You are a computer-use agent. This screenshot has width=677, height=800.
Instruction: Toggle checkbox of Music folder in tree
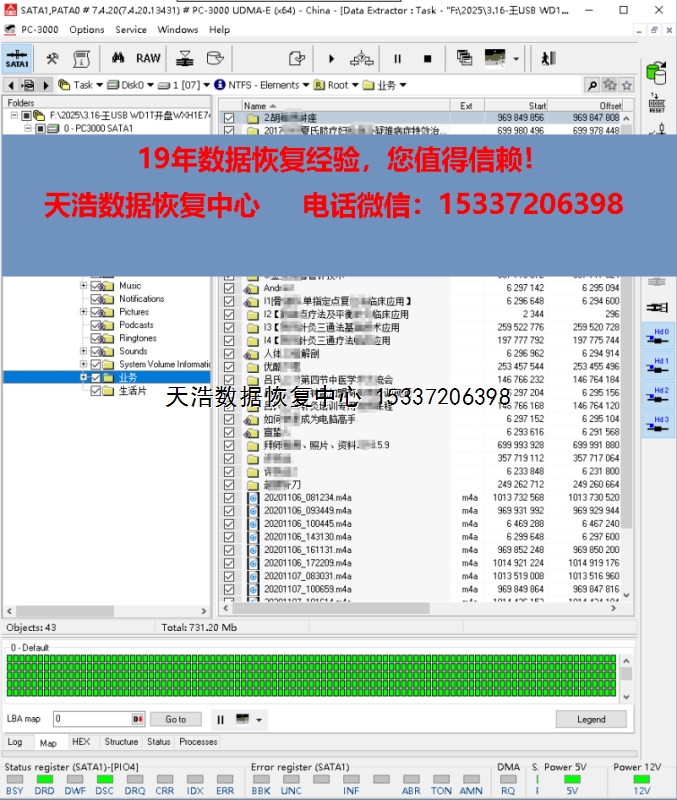tap(97, 286)
